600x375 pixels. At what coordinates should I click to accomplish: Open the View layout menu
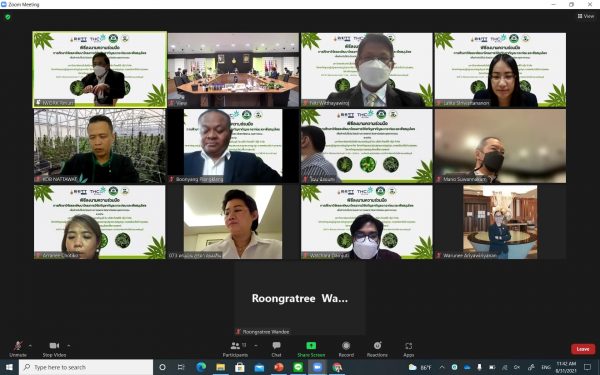(x=586, y=16)
